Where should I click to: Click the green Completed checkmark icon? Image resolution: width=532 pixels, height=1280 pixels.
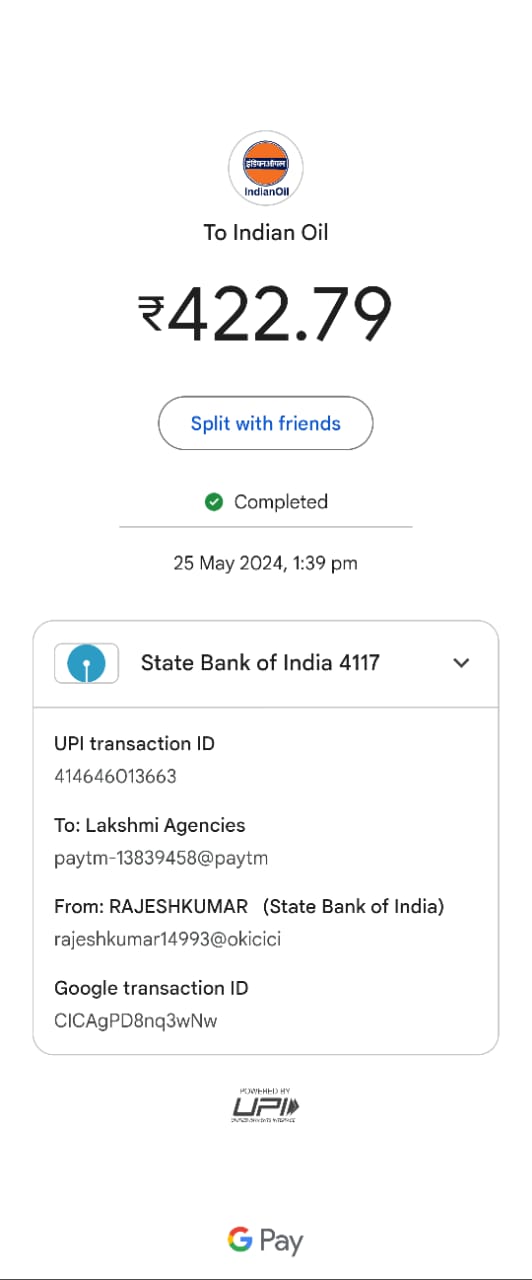(x=213, y=502)
